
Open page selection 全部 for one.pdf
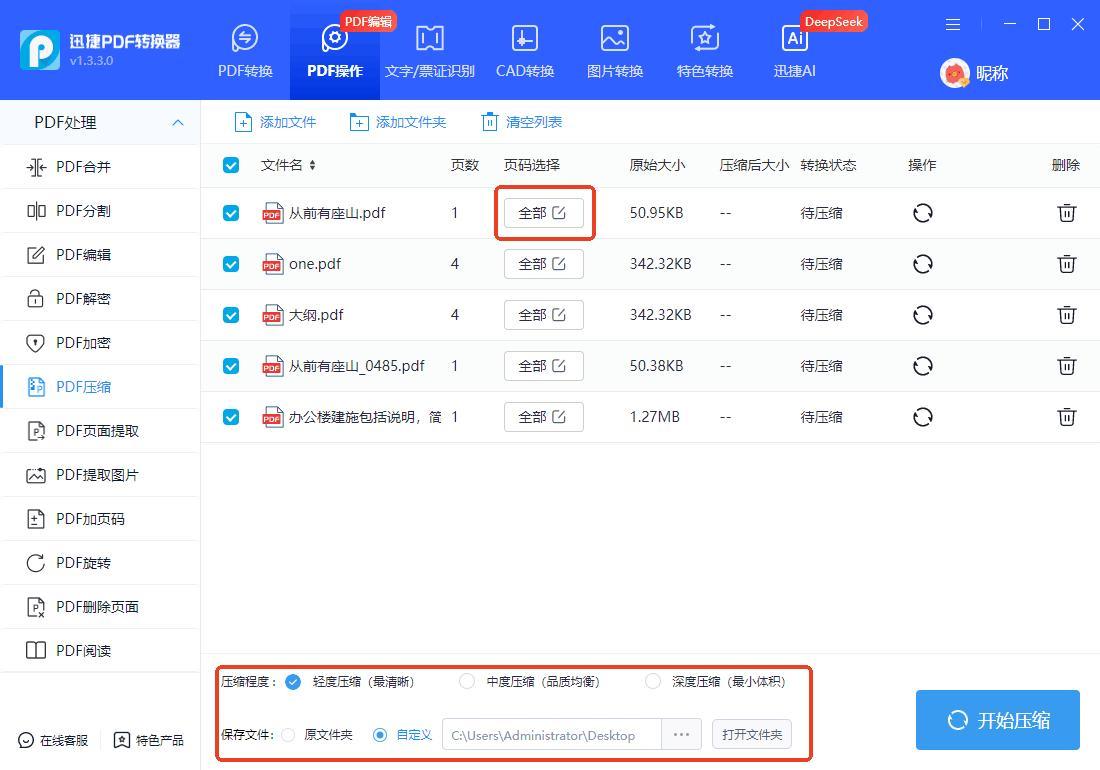tap(543, 264)
